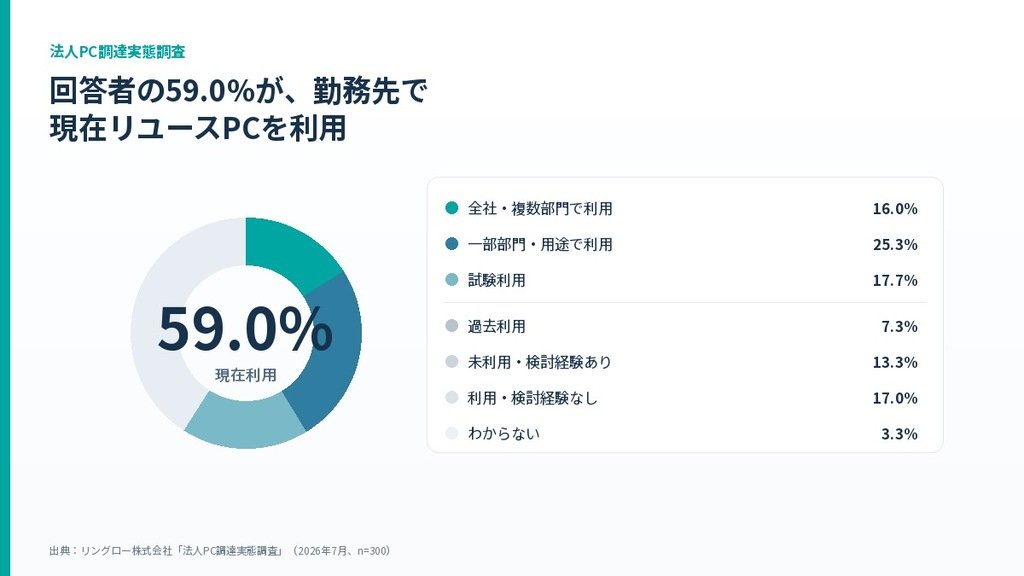Select the light blue donut segment at bottom
The height and width of the screenshot is (576, 1024).
245,423
